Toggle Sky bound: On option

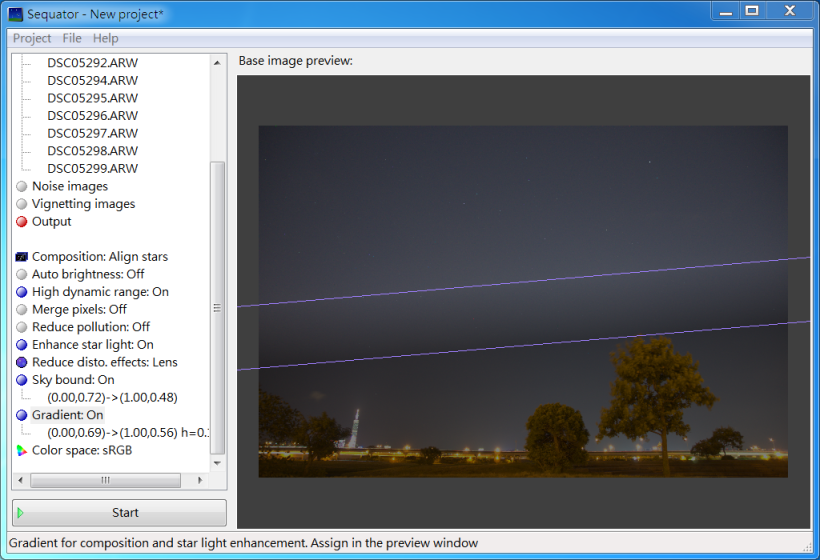pos(73,380)
